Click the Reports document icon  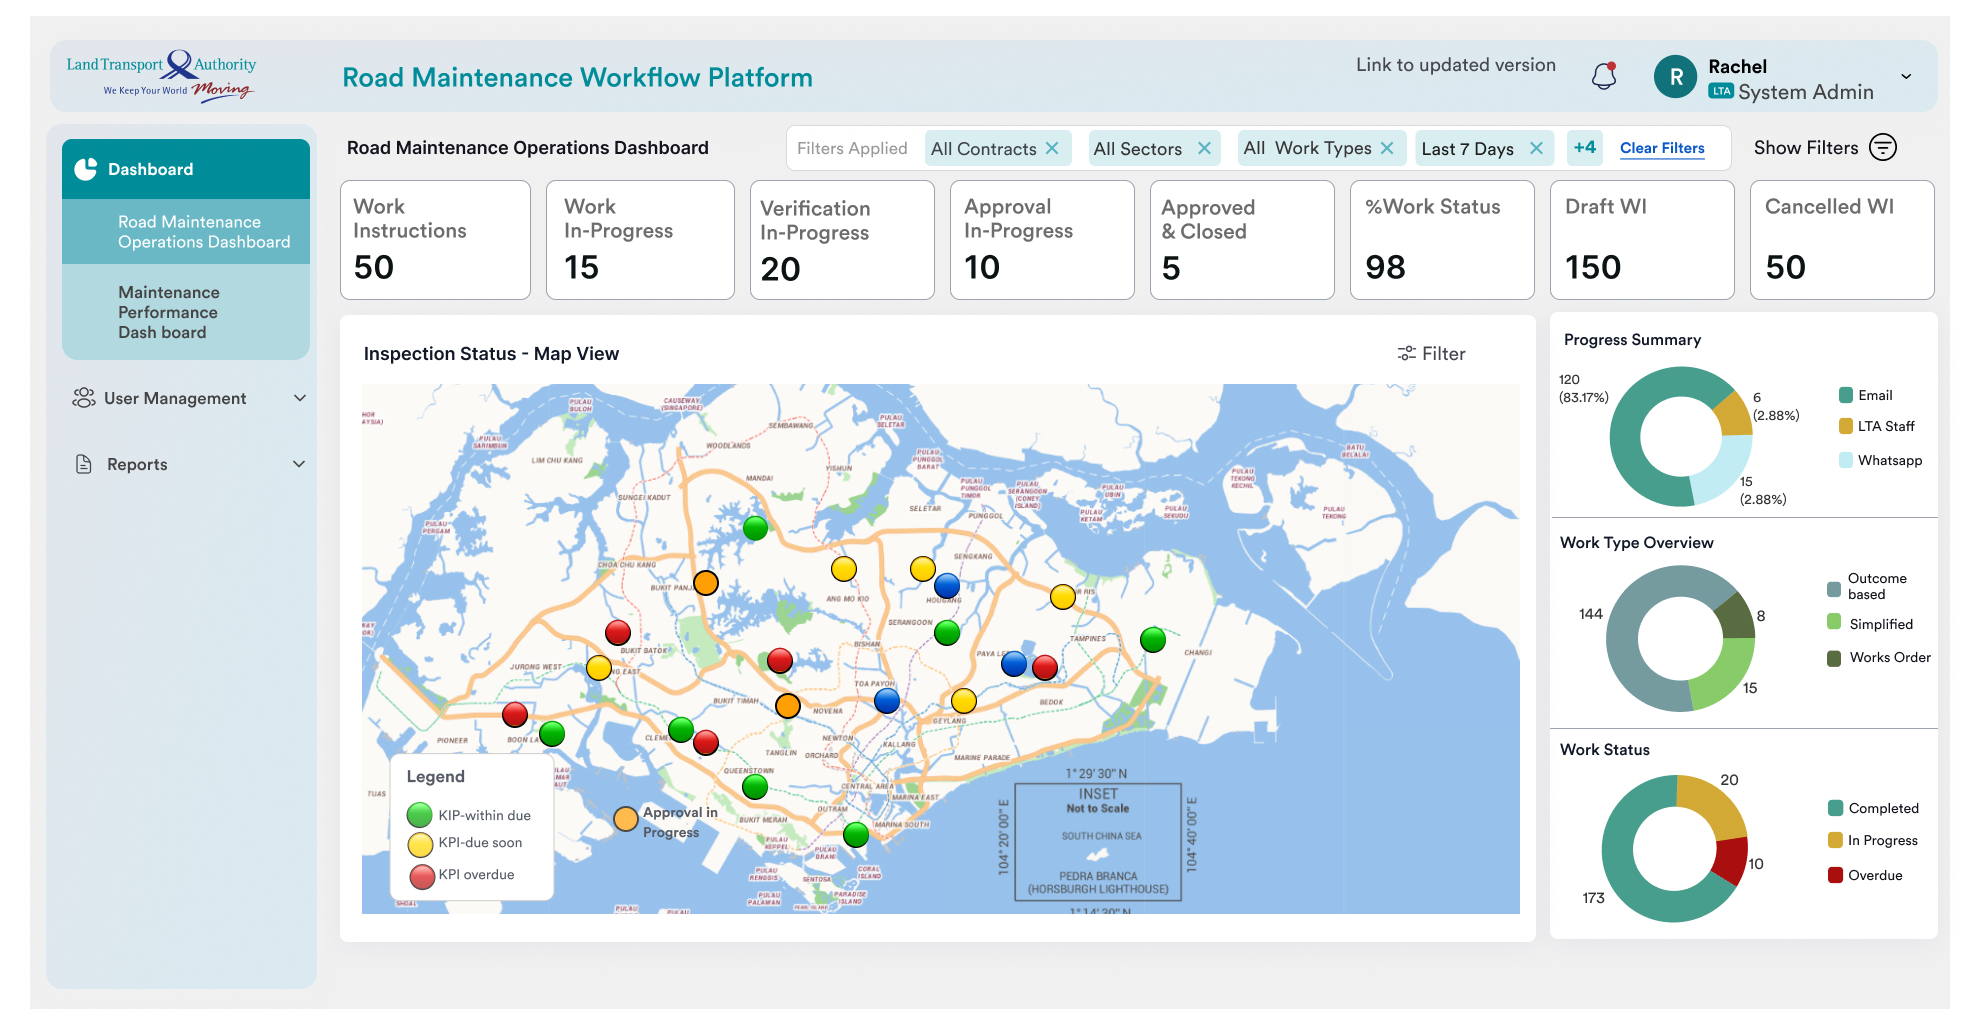pyautogui.click(x=84, y=464)
